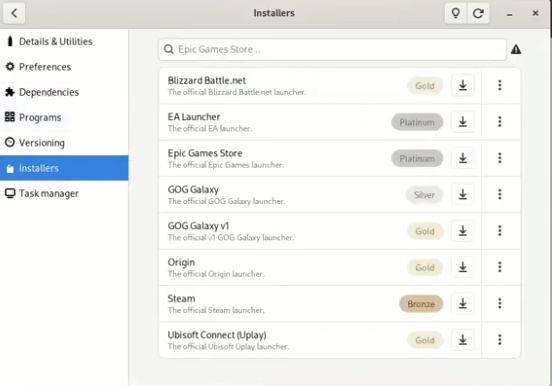Click the Silver badge on GOG Galaxy

click(x=424, y=195)
